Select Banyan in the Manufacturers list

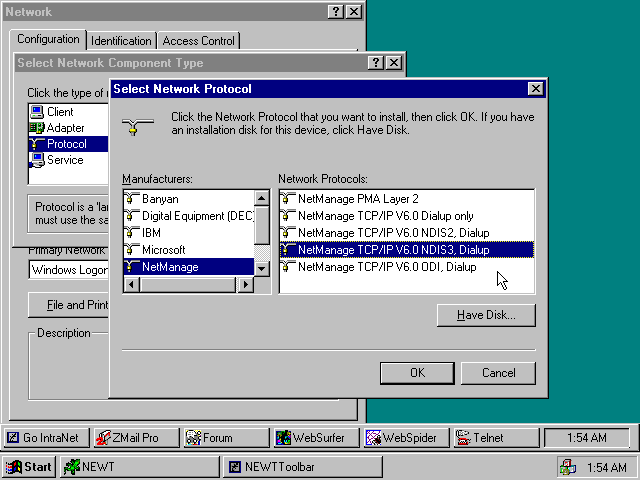[189, 199]
